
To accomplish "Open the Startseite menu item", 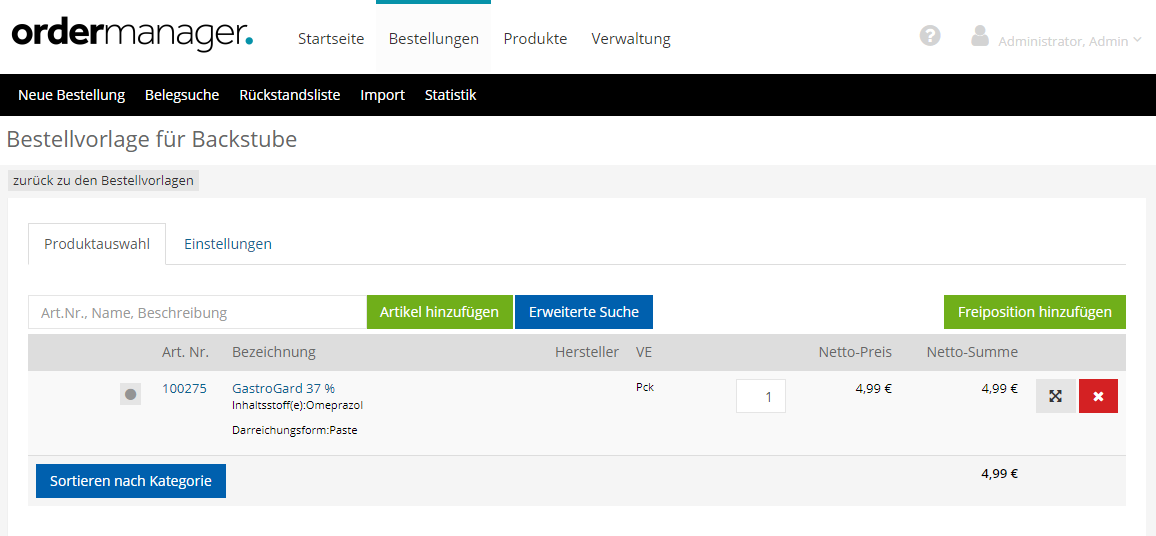I will 331,39.
